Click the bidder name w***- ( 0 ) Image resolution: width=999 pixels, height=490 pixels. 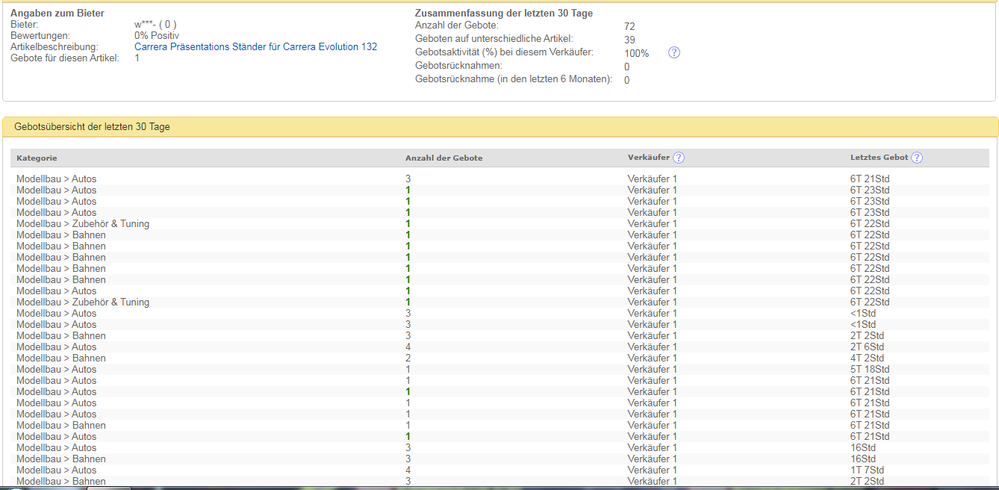click(155, 24)
